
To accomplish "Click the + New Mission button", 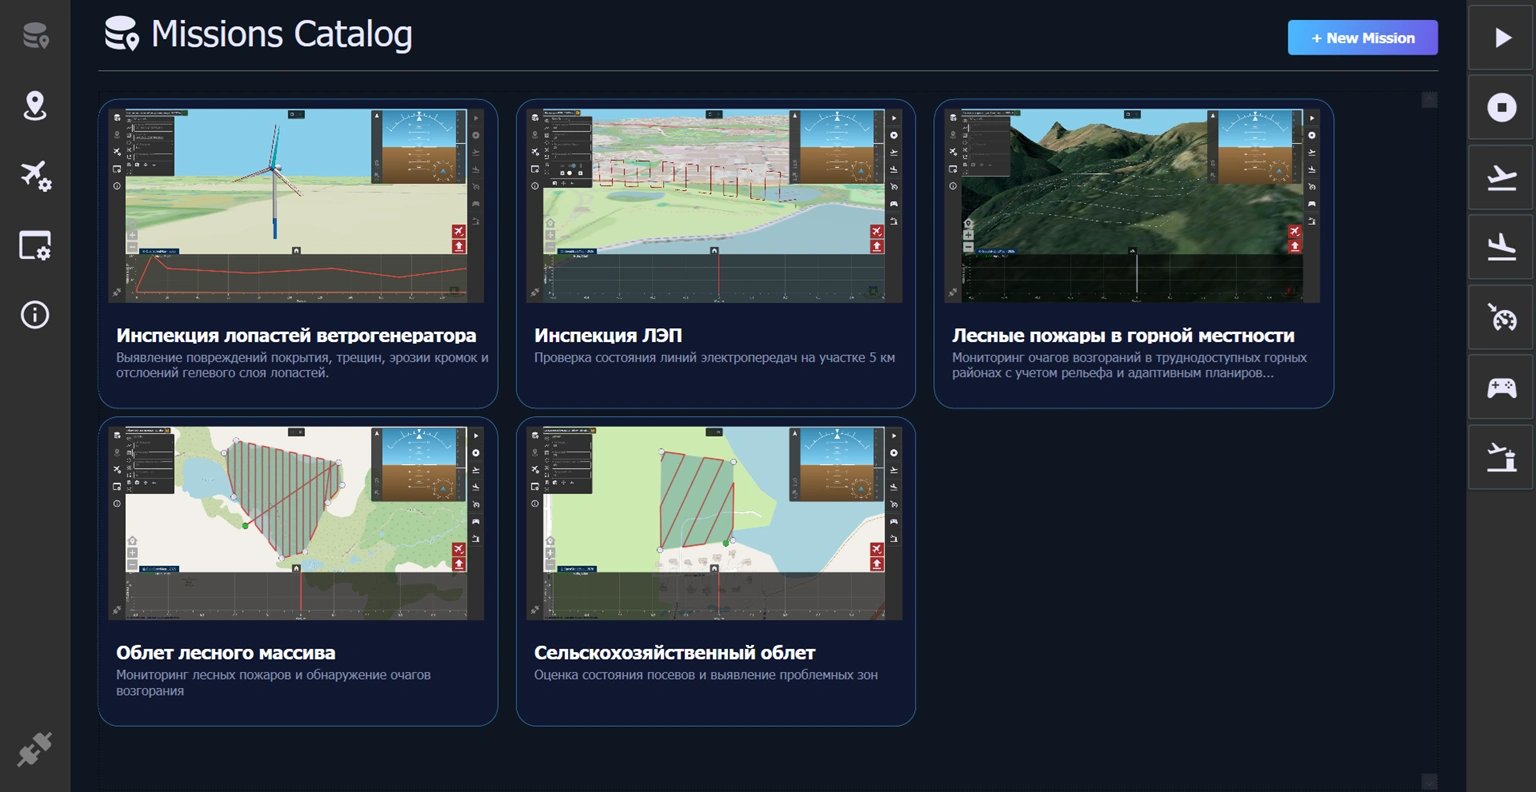I will 1362,38.
